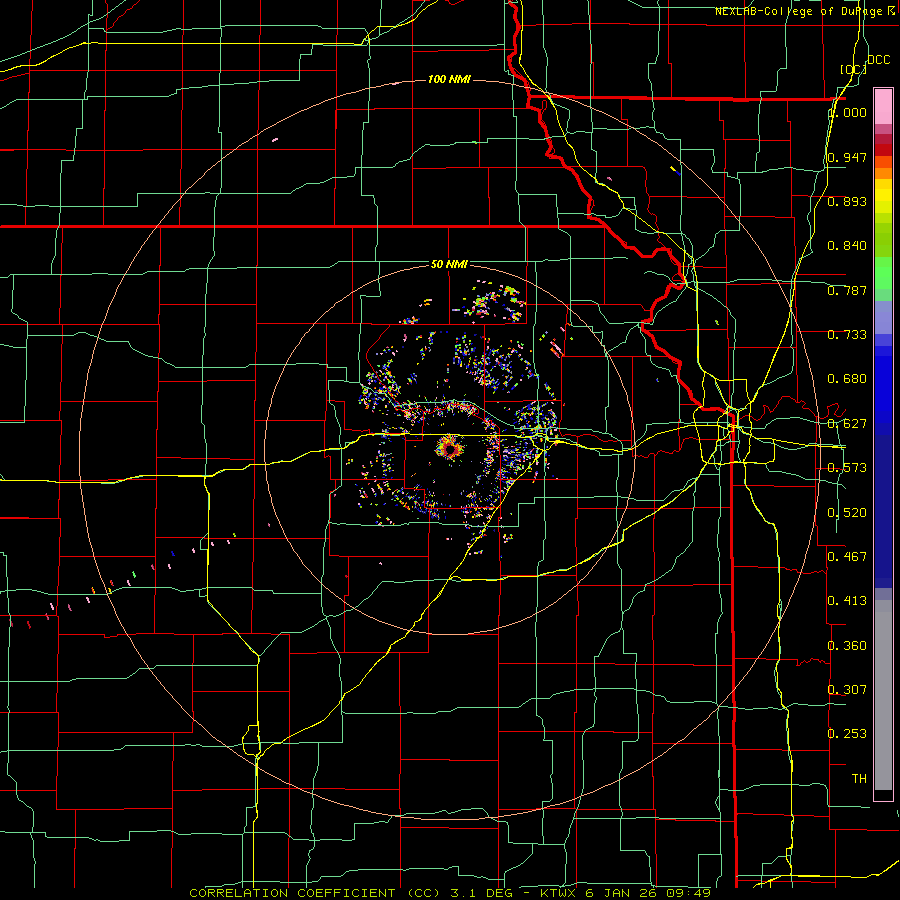
Task: Select the 0.947 legend value
Action: (x=847, y=157)
